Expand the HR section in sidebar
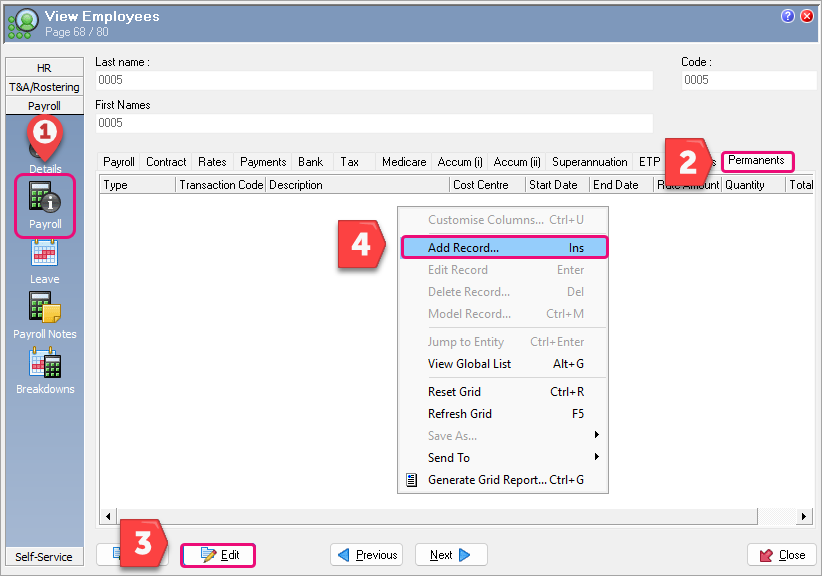Screen dimensions: 822x576 [44, 68]
